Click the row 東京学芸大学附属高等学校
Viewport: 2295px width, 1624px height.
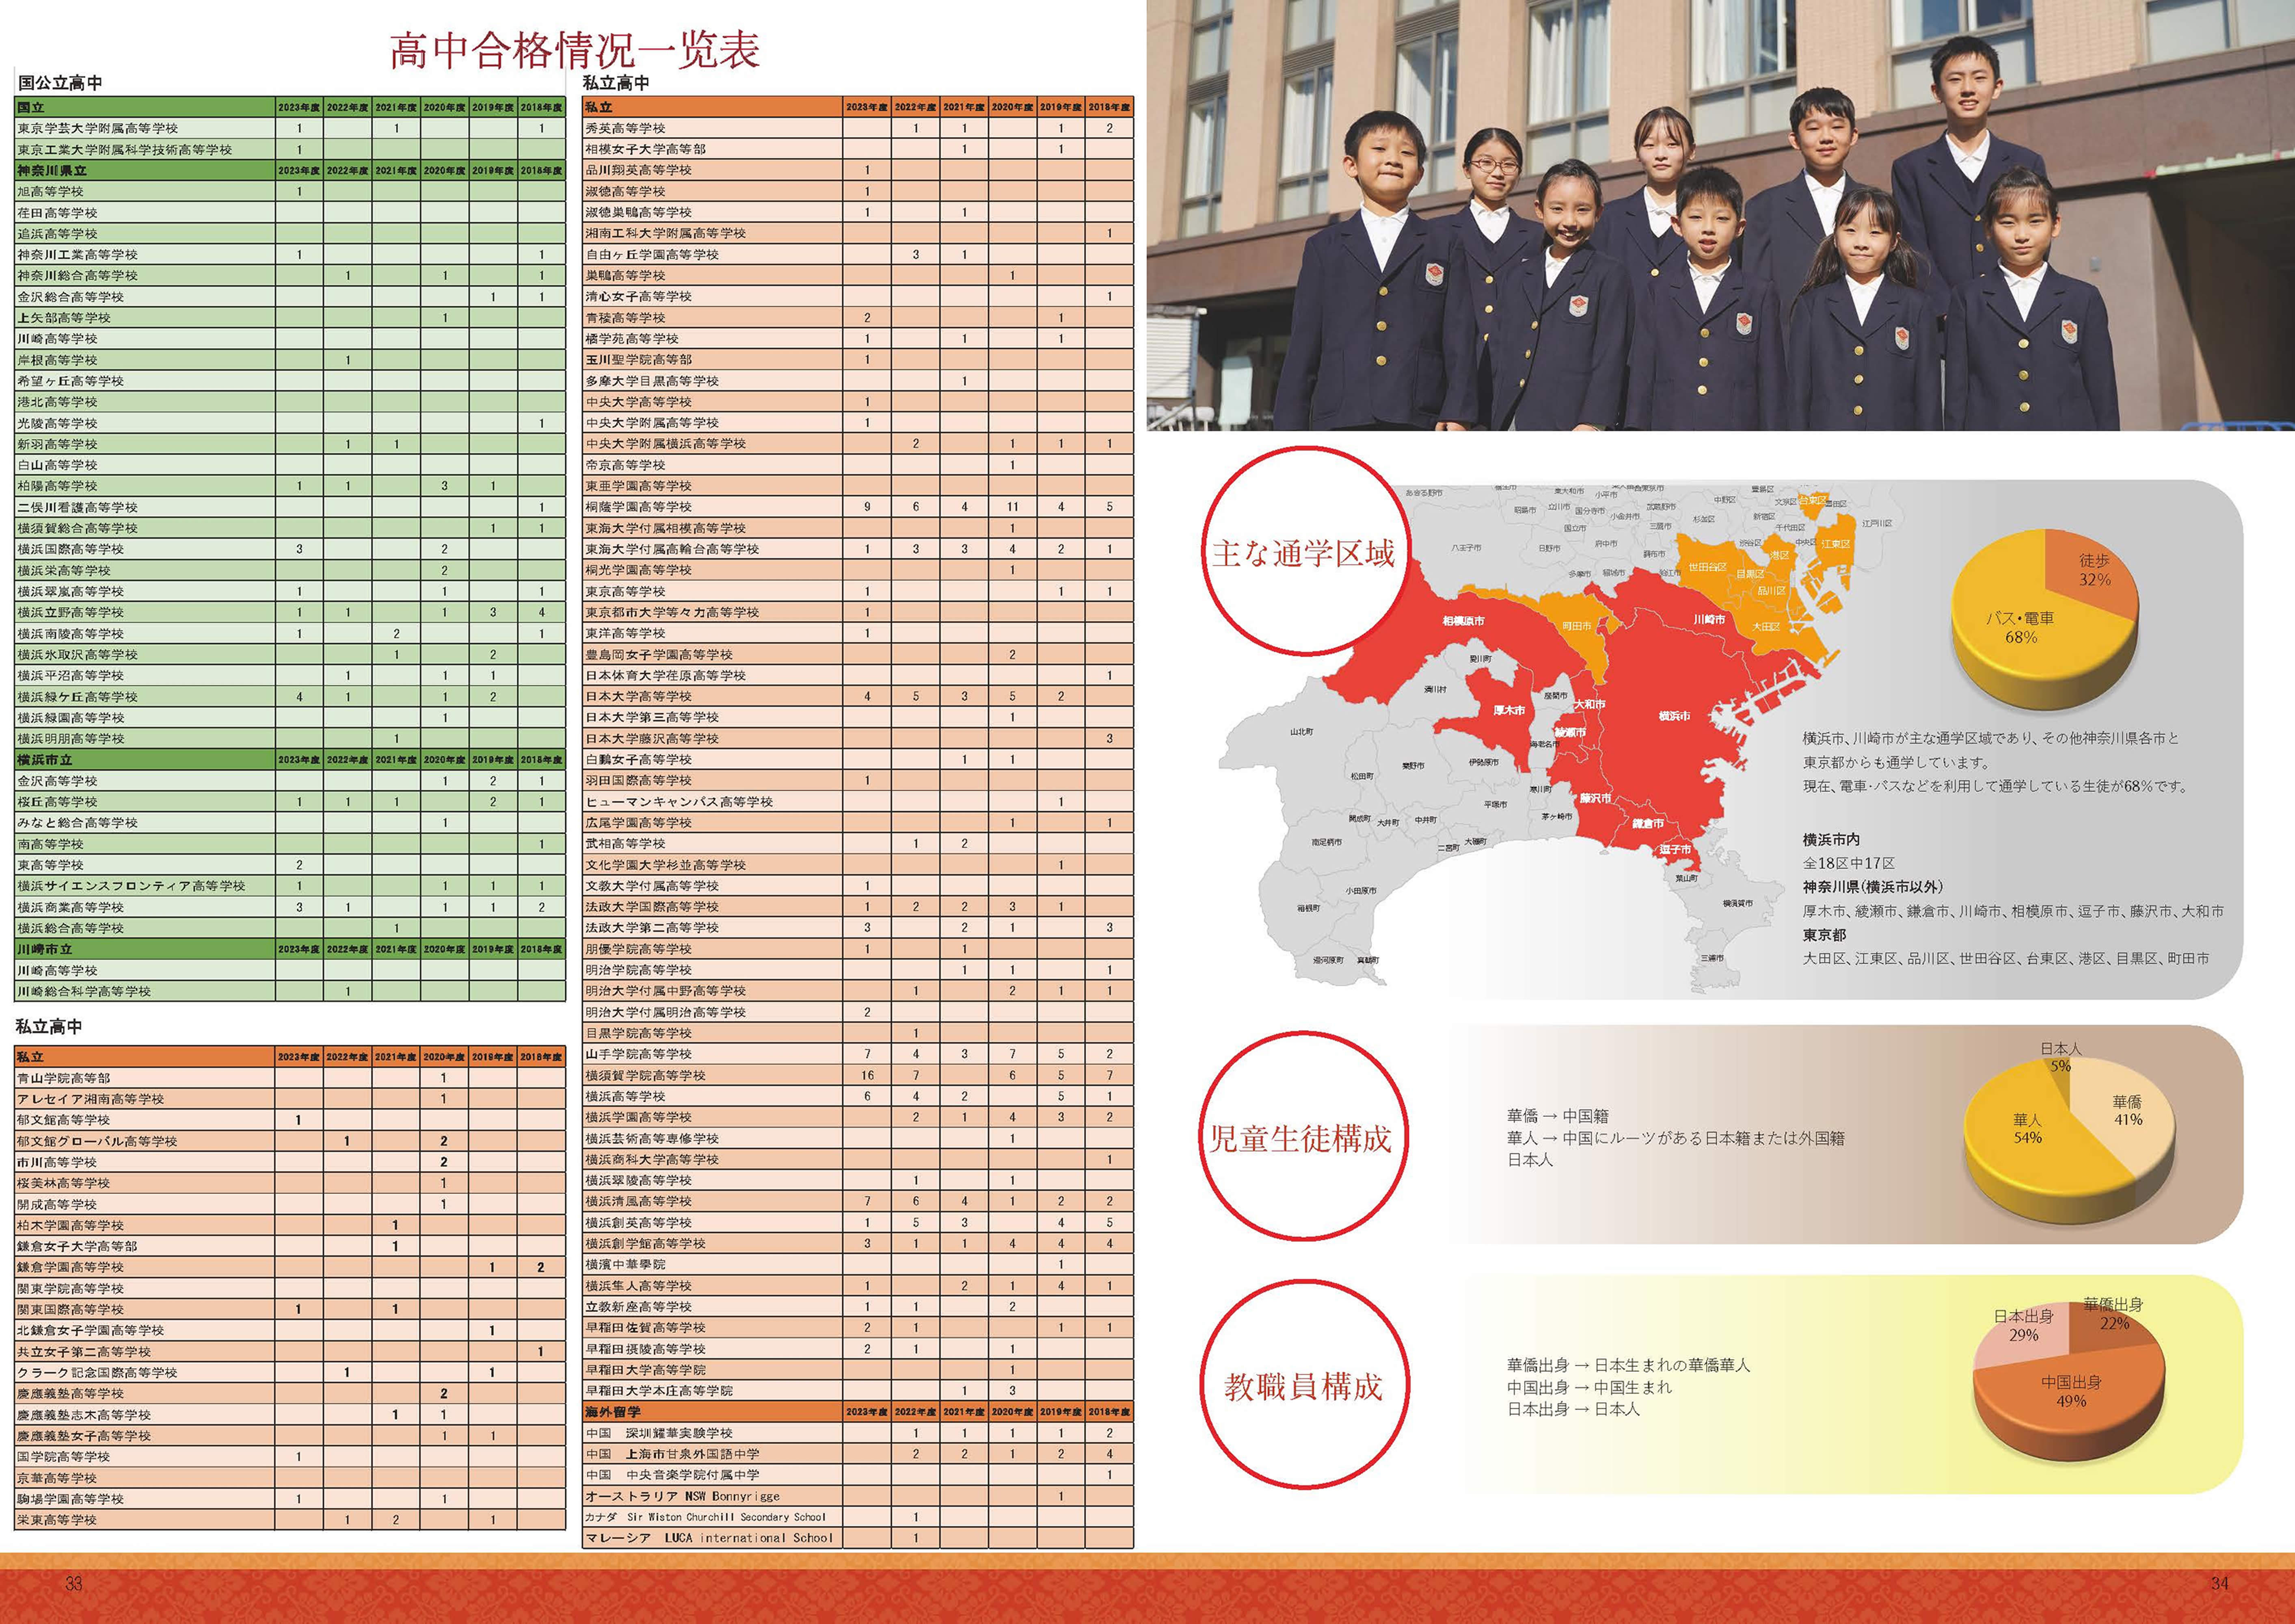tap(290, 128)
